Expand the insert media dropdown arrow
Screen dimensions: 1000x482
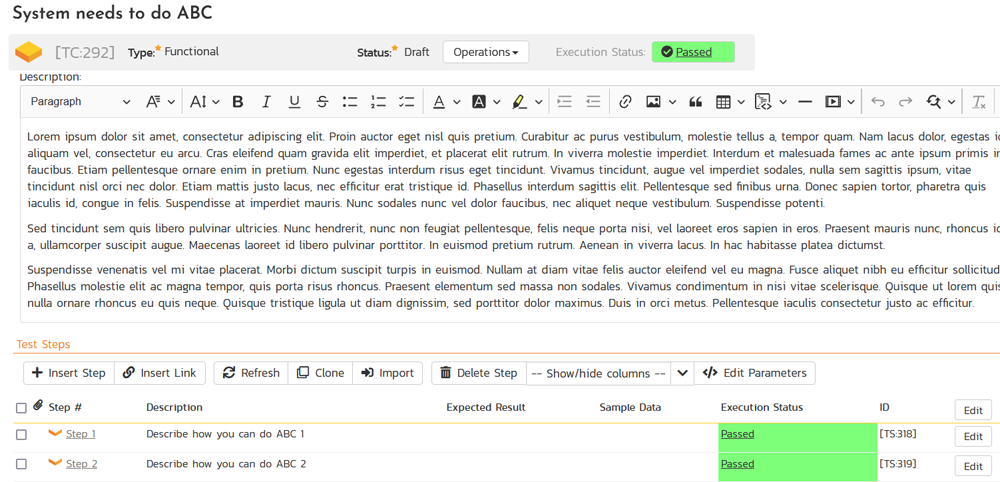point(851,101)
